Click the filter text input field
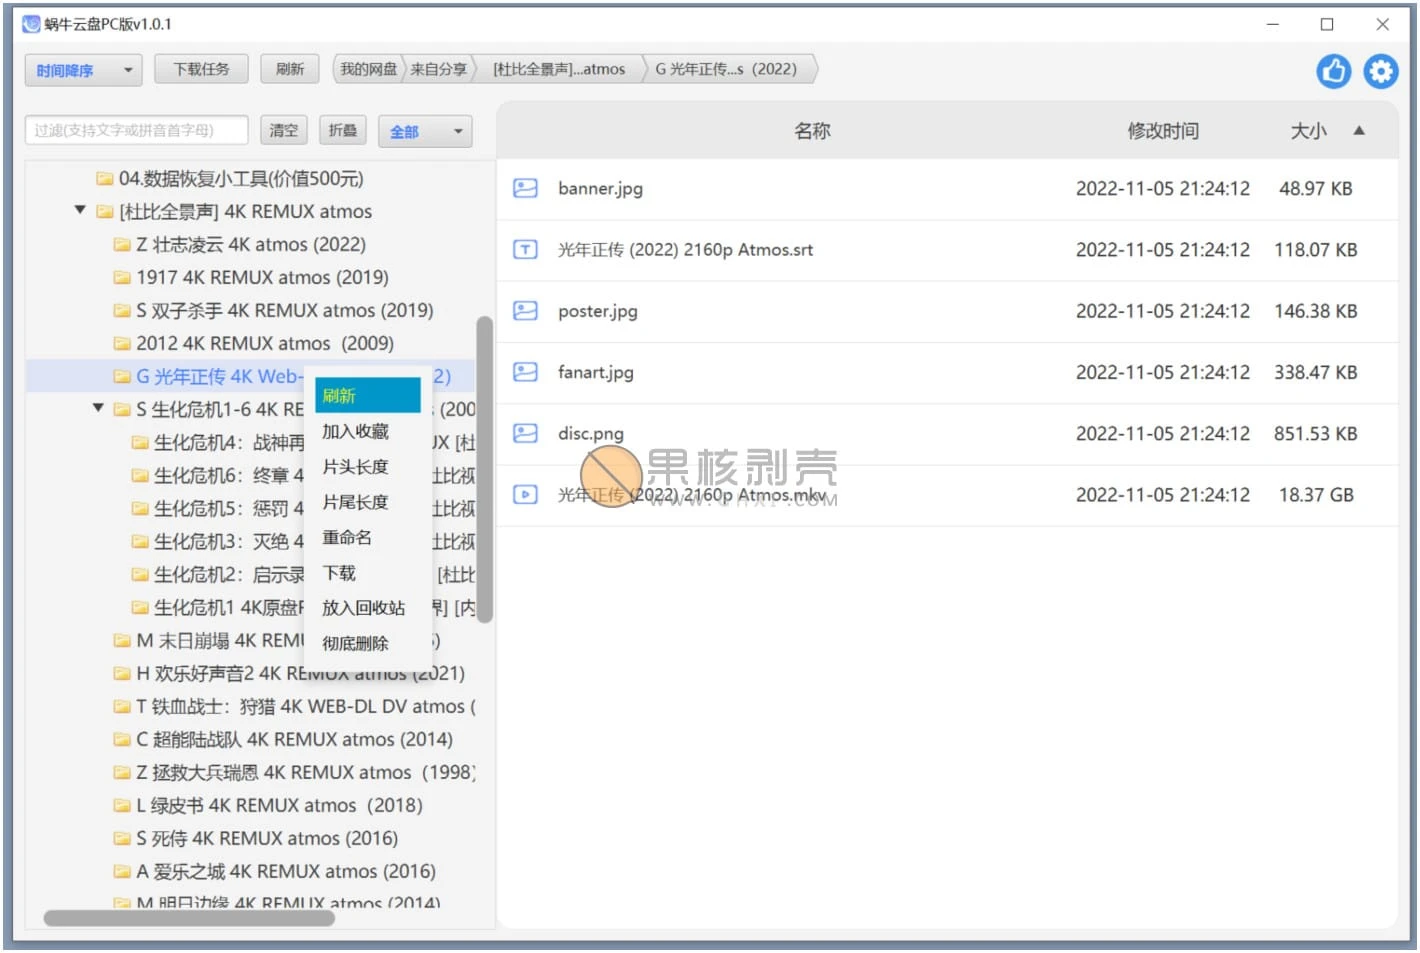 pos(136,130)
